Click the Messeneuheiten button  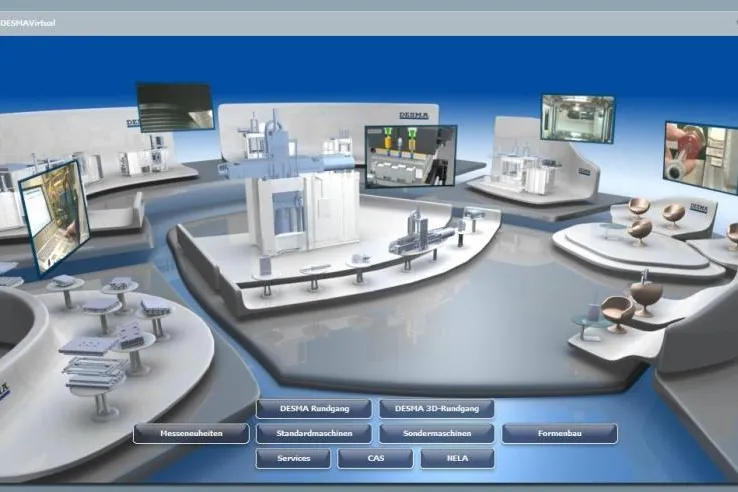click(191, 433)
